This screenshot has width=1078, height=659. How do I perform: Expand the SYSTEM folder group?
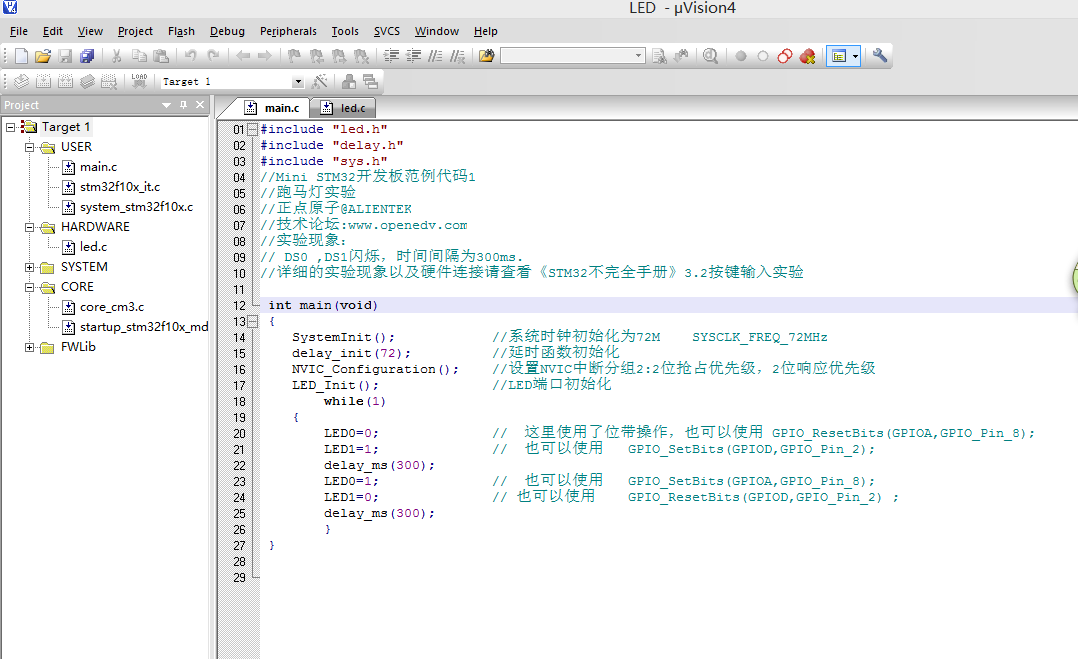pos(30,267)
